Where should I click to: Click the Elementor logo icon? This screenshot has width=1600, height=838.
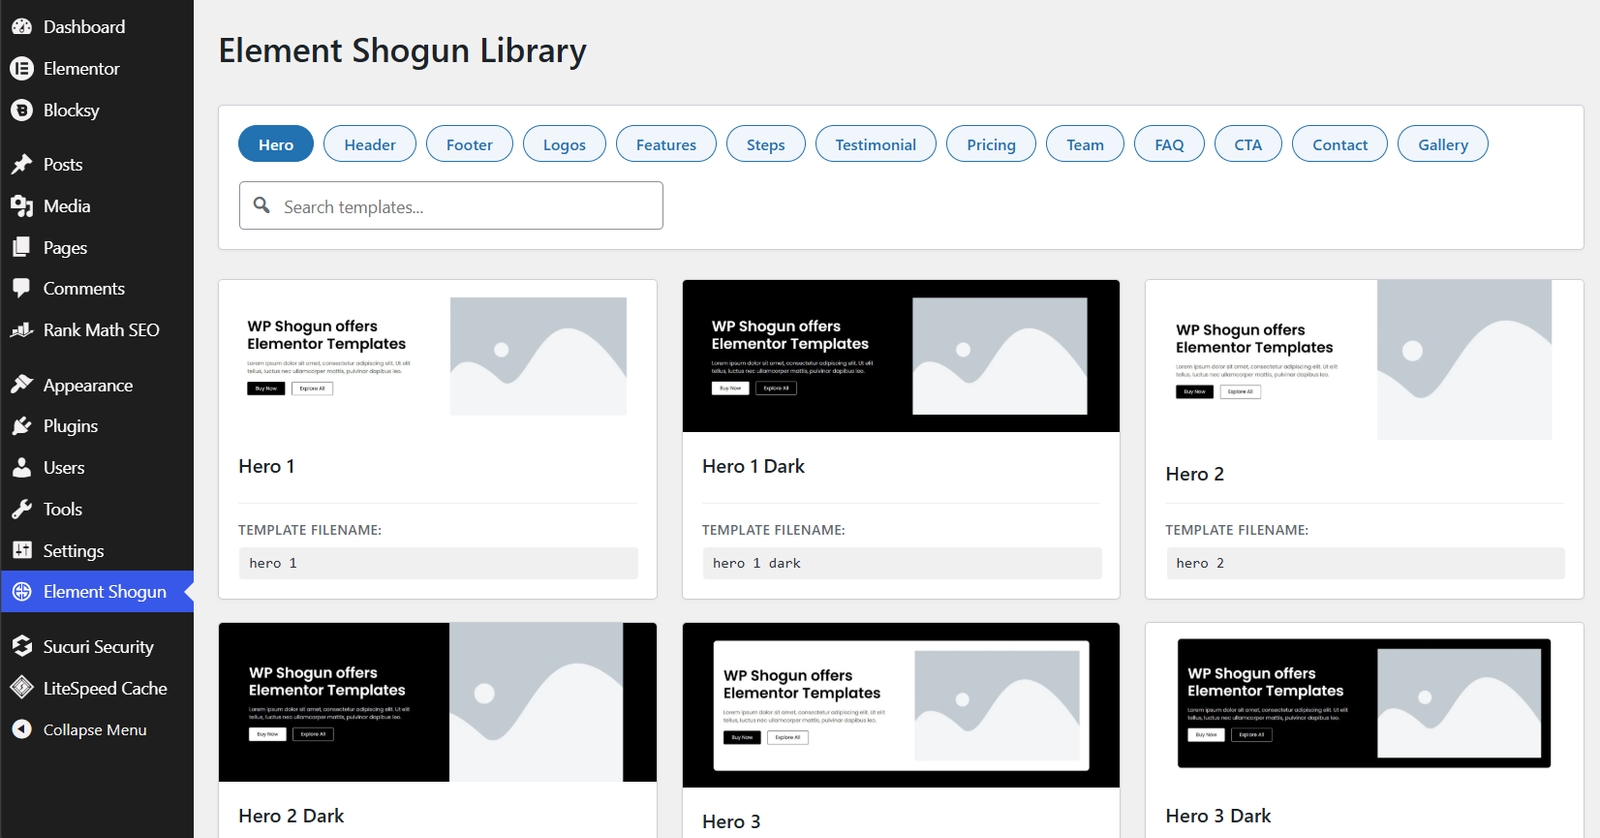coord(22,69)
